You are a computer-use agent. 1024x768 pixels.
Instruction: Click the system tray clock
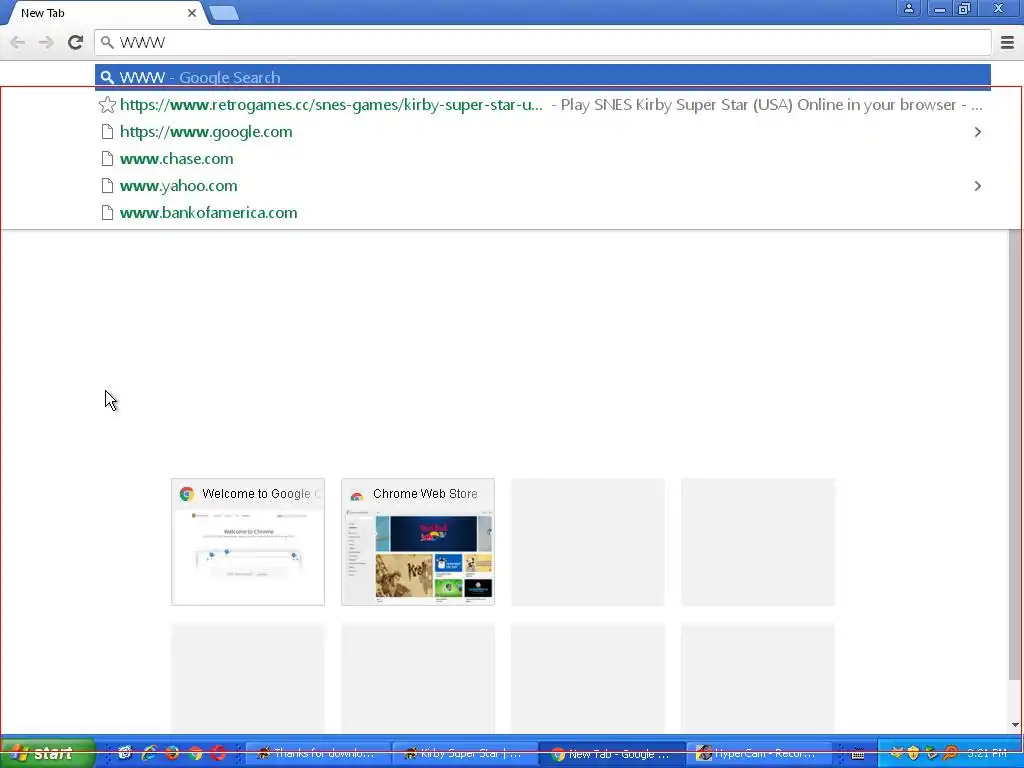(x=986, y=753)
